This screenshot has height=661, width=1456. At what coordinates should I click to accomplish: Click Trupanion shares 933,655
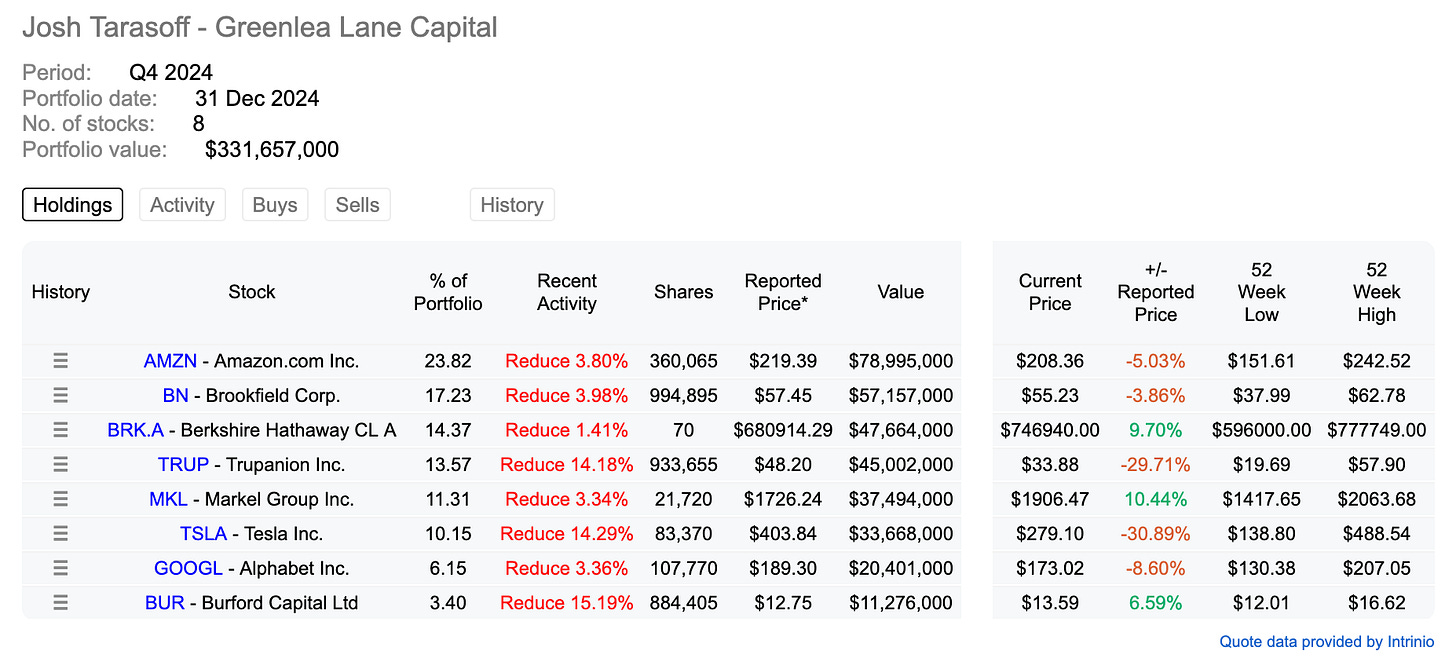click(684, 464)
